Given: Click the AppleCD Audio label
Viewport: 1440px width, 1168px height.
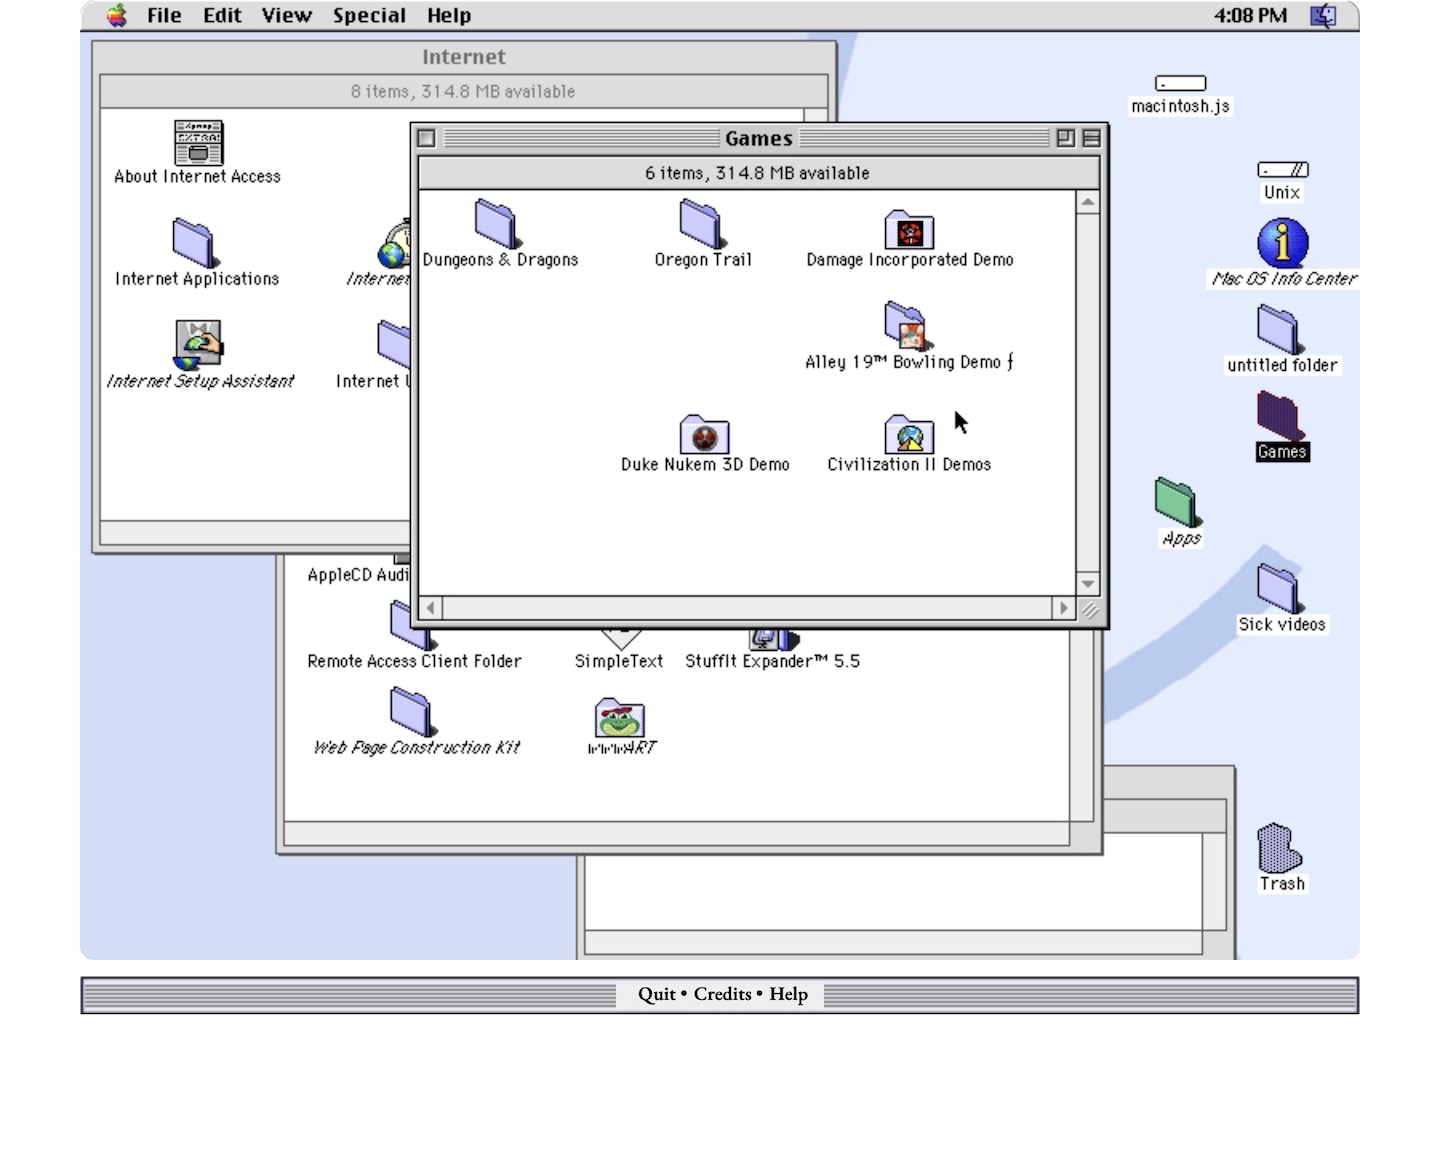Looking at the screenshot, I should point(358,575).
